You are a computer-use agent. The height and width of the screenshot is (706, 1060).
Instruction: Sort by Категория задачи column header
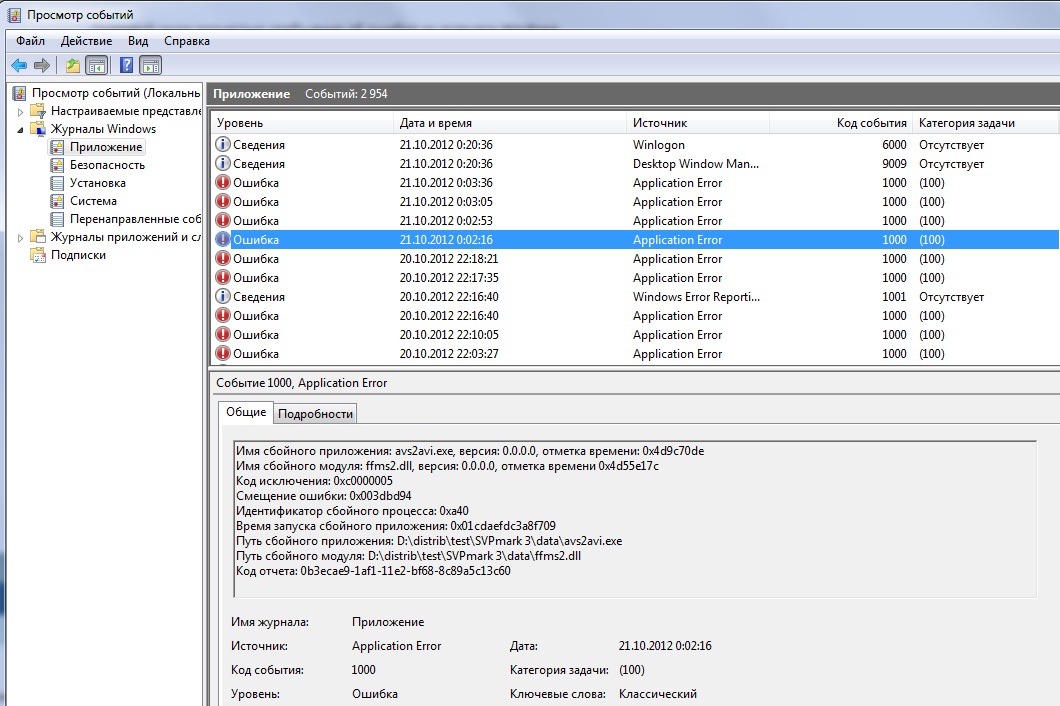coord(985,123)
